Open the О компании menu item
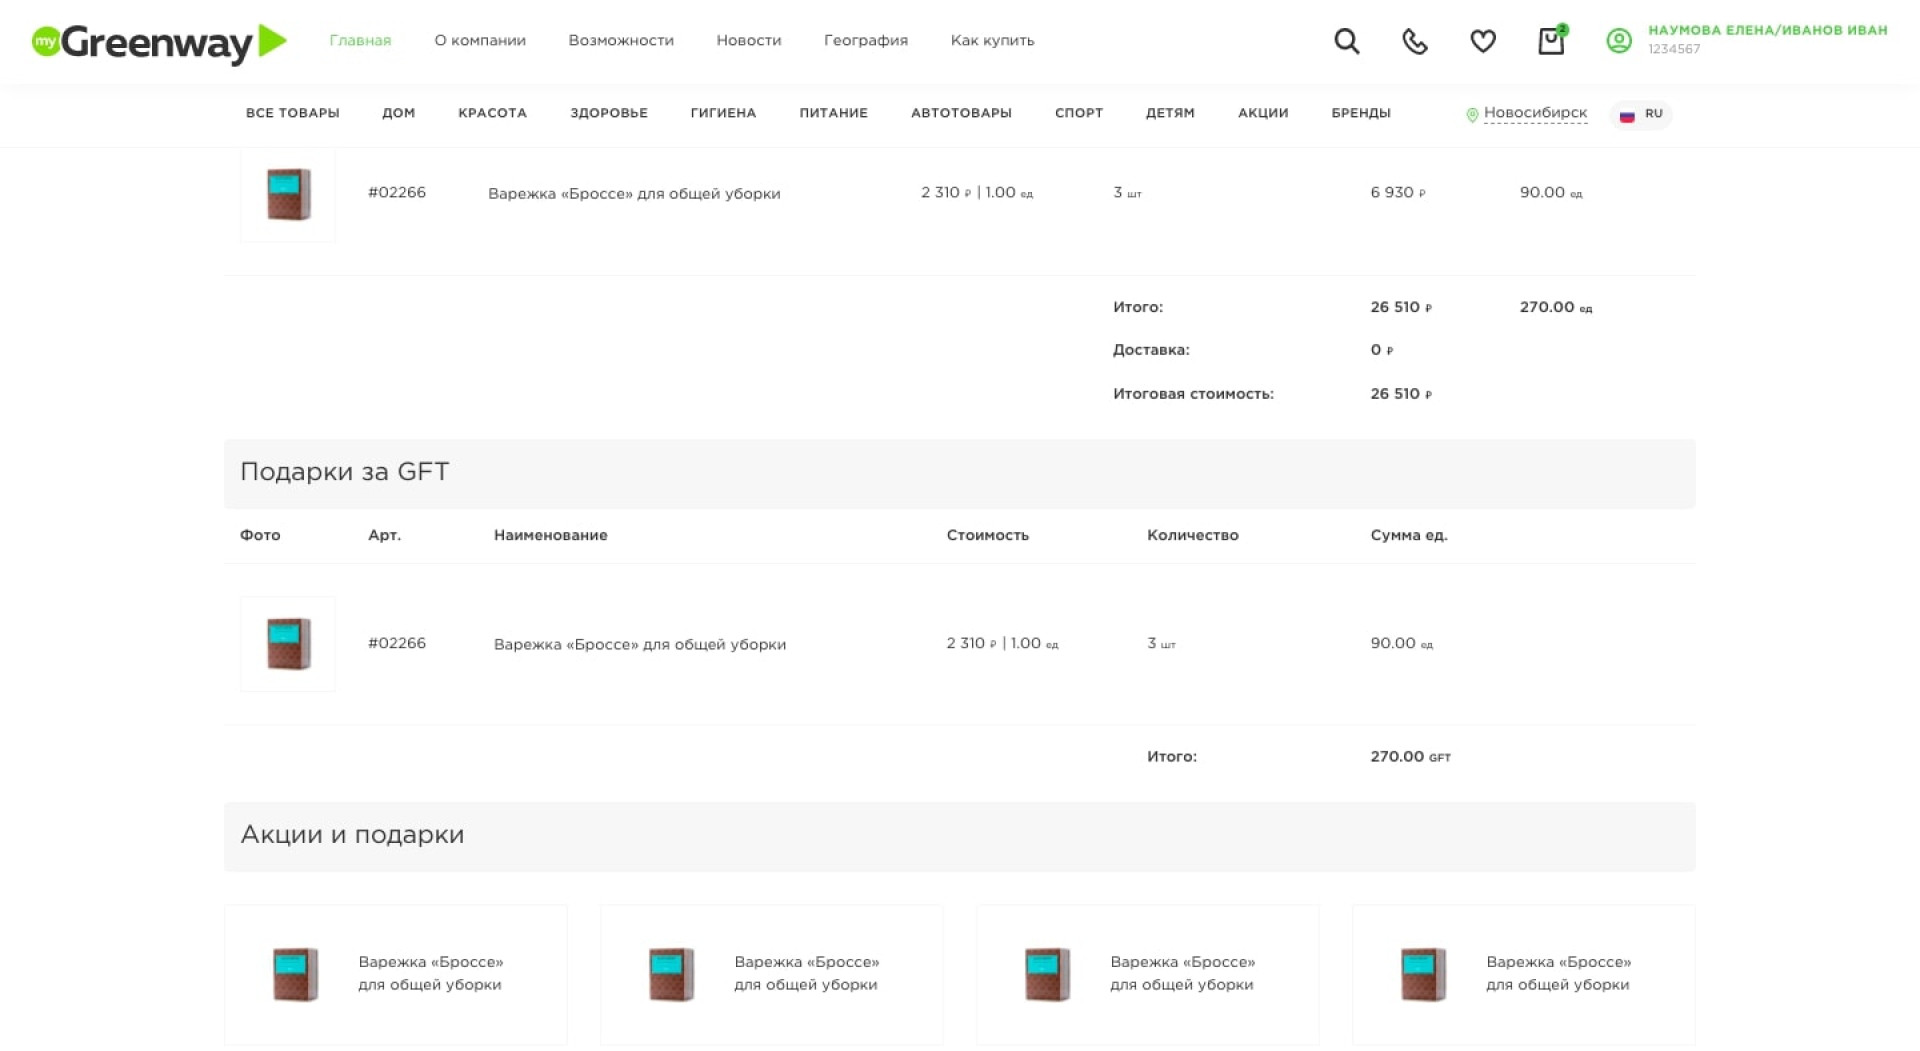Viewport: 1920px width, 1051px height. tap(480, 41)
